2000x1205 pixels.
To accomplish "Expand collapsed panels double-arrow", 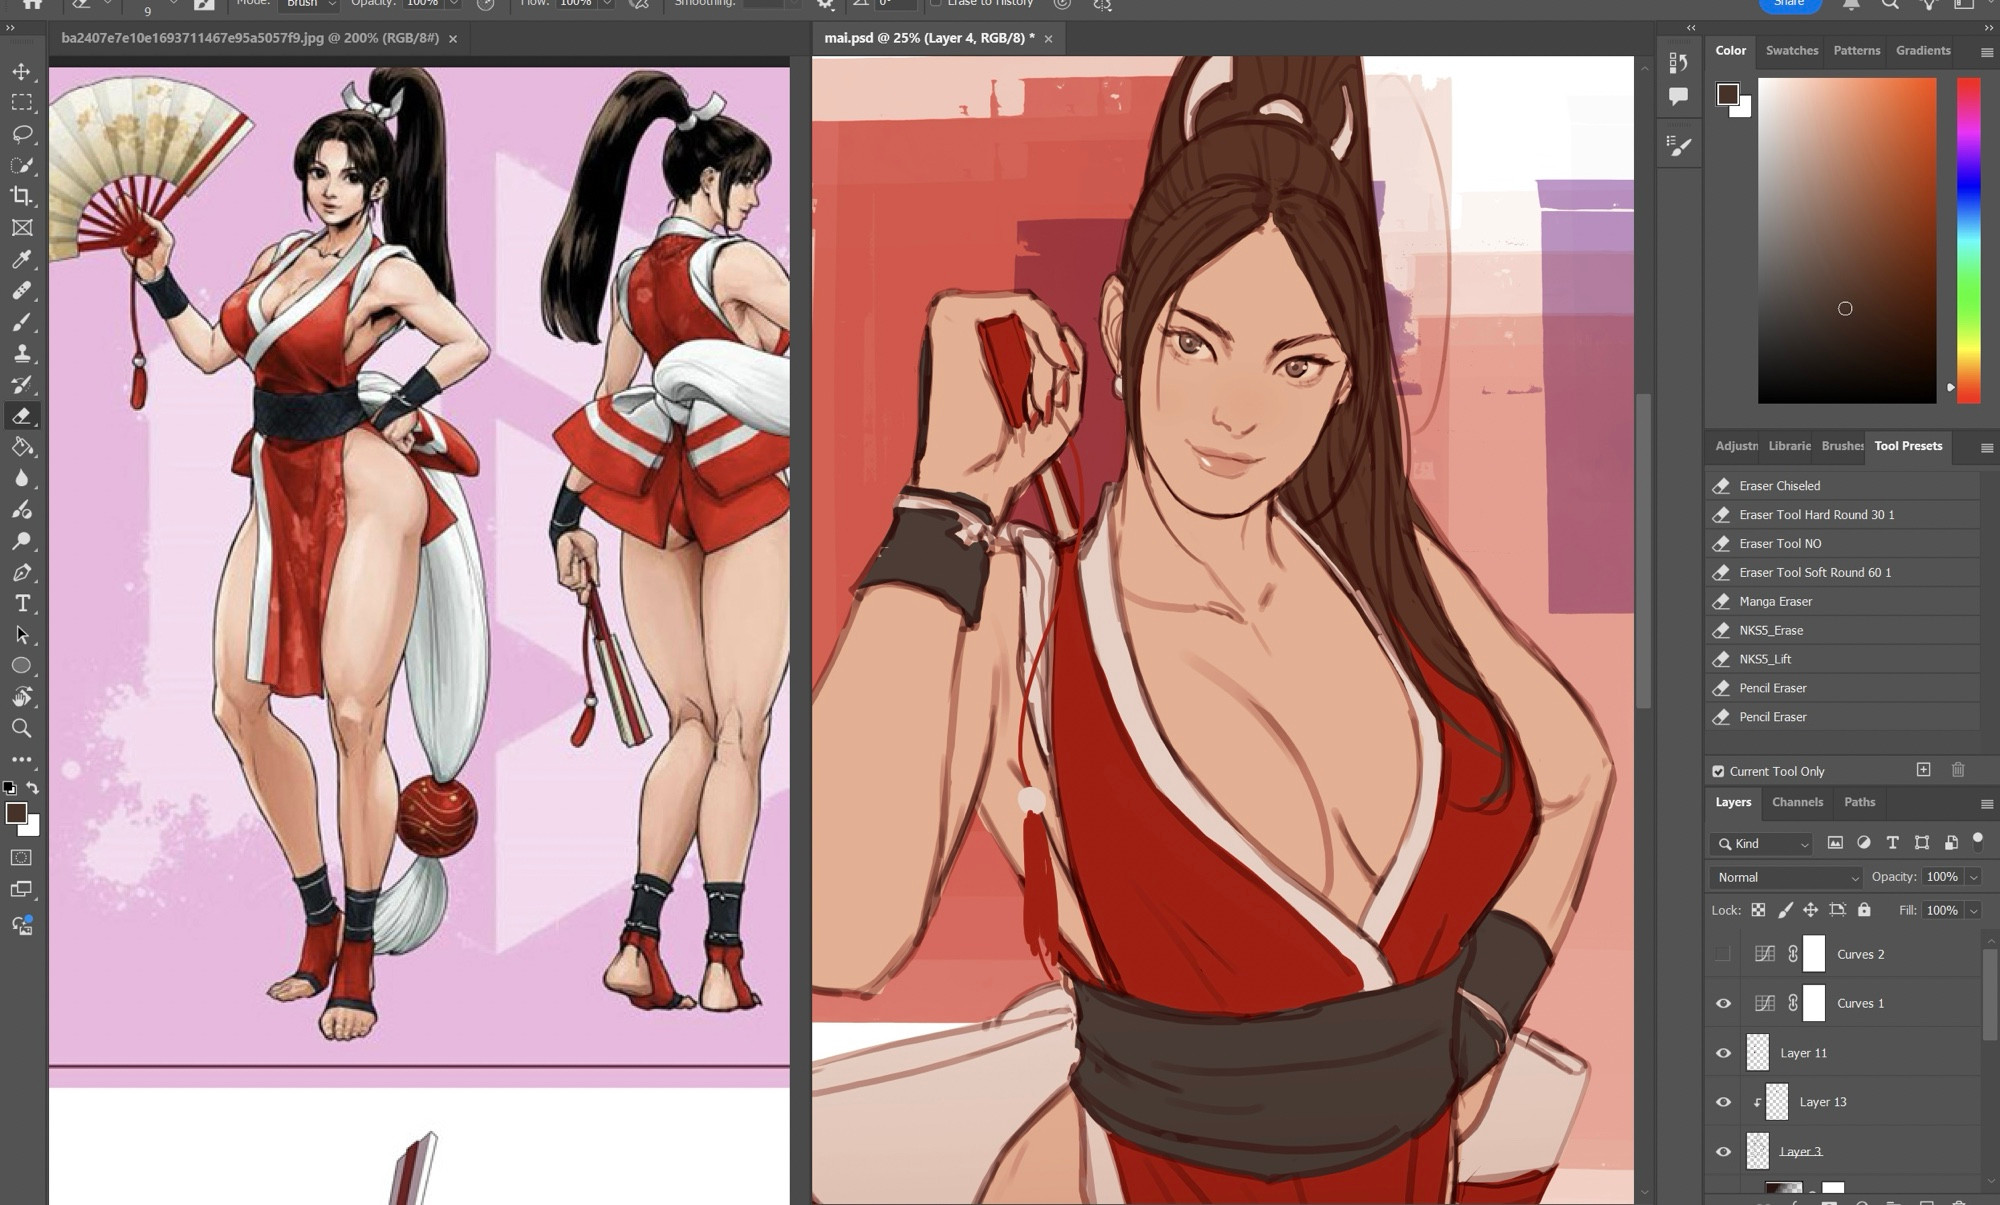I will pyautogui.click(x=1691, y=28).
